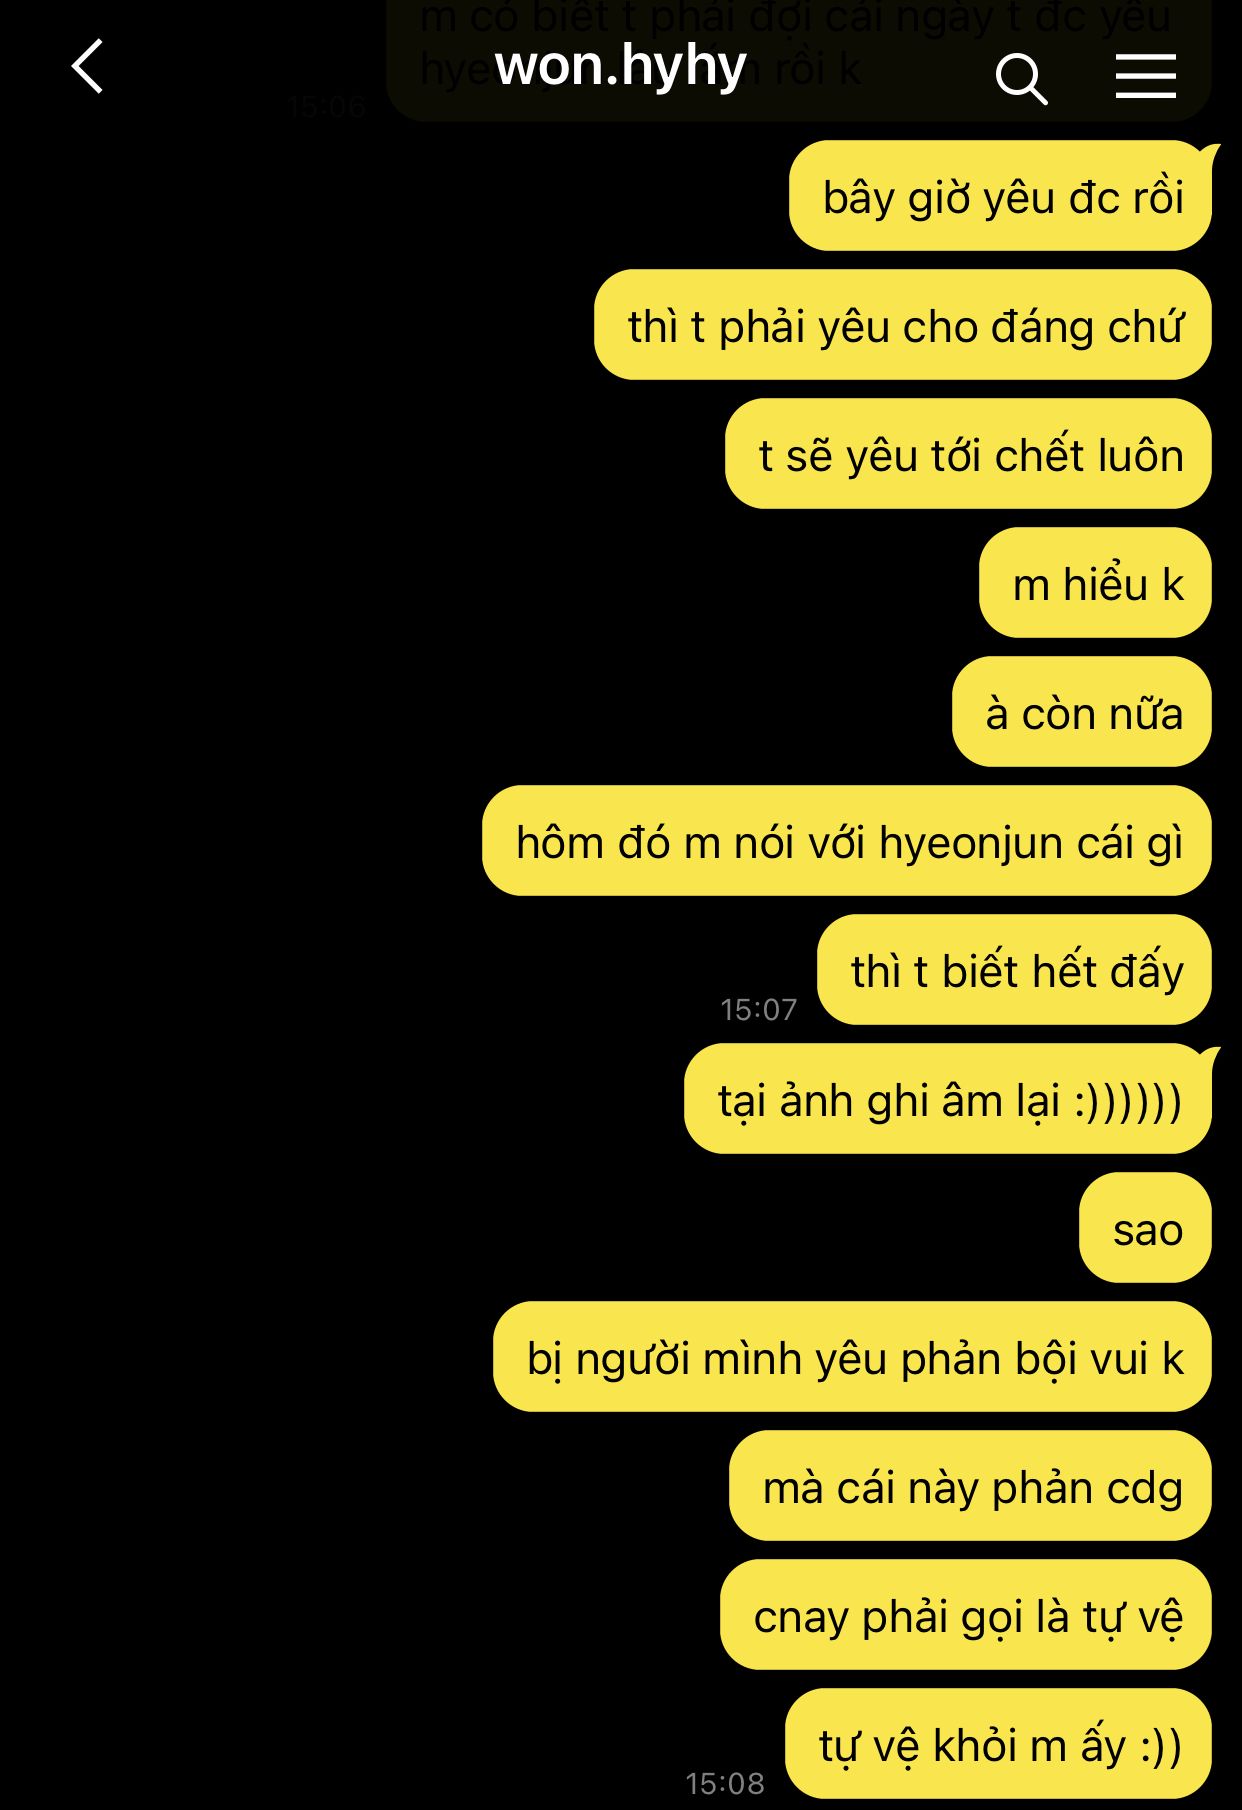Tap the "m hiểu k" message
The height and width of the screenshot is (1810, 1242).
[1096, 583]
